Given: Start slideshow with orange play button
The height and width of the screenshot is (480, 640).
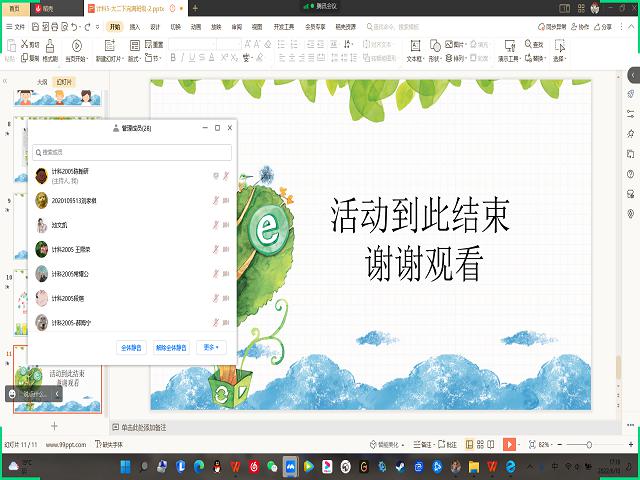Looking at the screenshot, I should pos(509,444).
